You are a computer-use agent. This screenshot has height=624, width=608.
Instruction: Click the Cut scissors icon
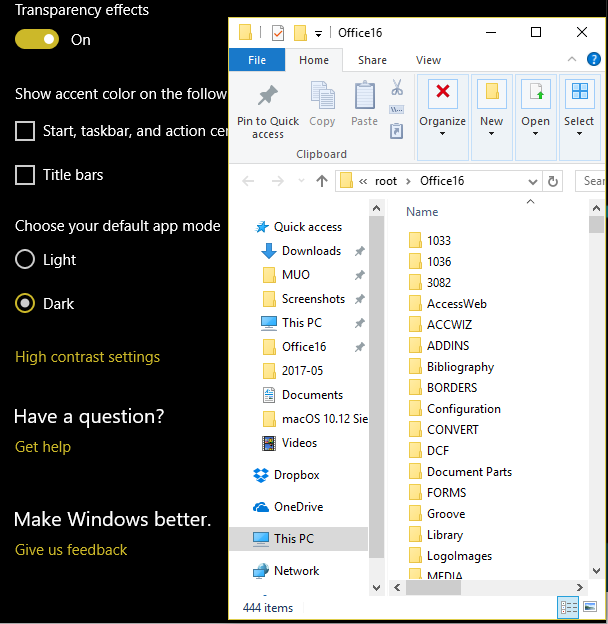397,87
